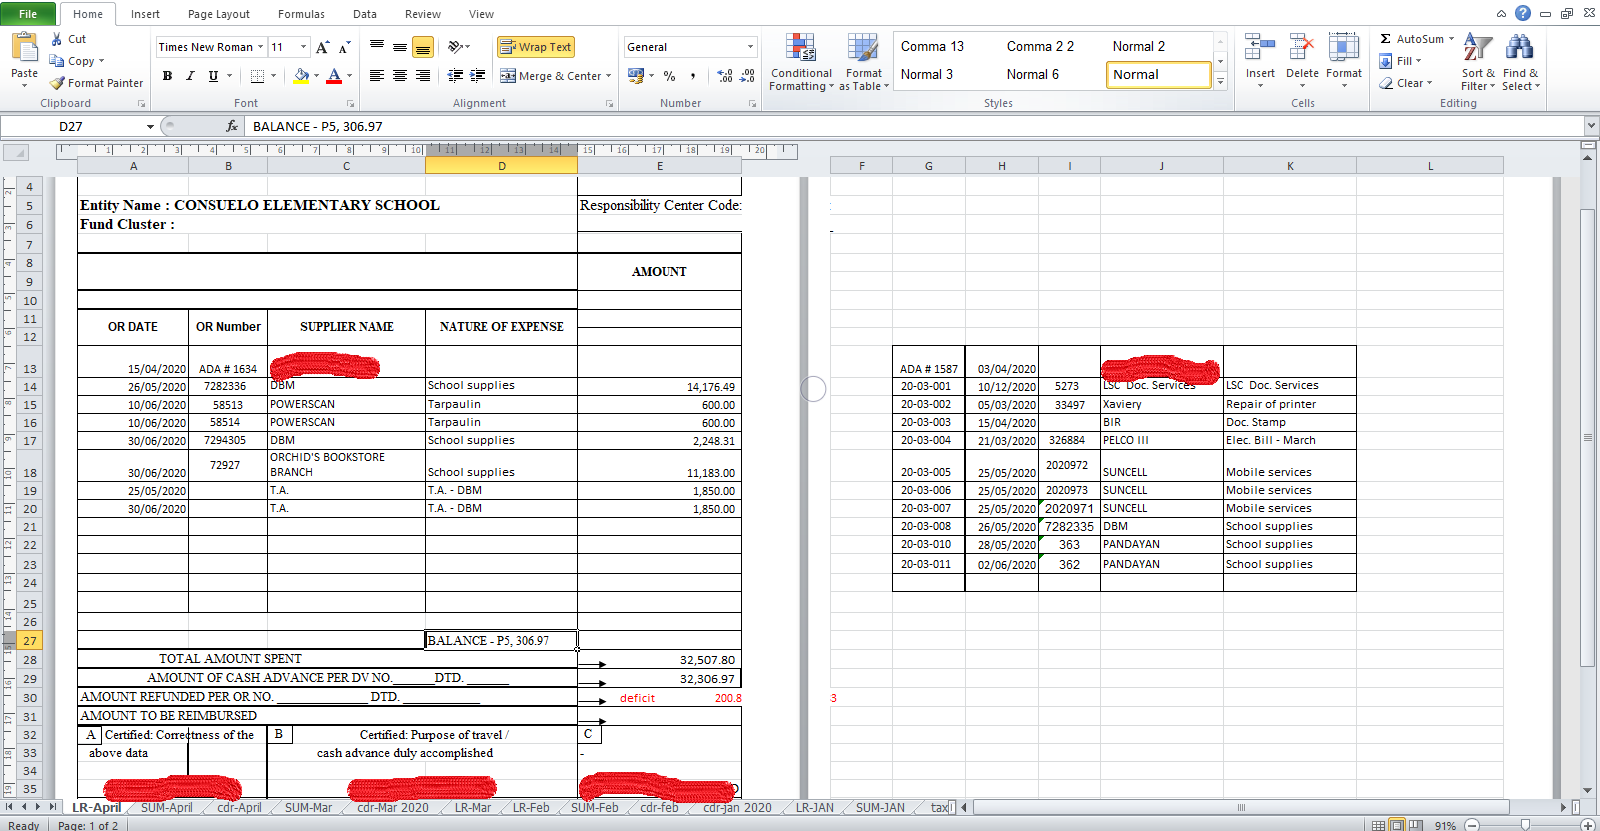Apply accounting number format
Screen dimensions: 1600x831
pos(635,76)
